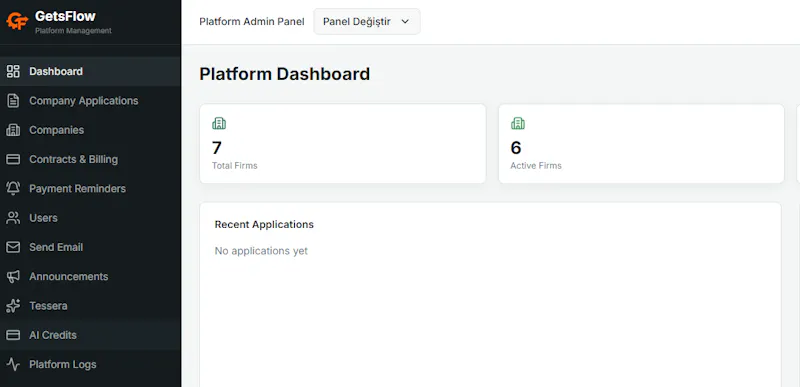Click the building icon on Total Firms card
Image resolution: width=800 pixels, height=387 pixels.
click(x=219, y=123)
